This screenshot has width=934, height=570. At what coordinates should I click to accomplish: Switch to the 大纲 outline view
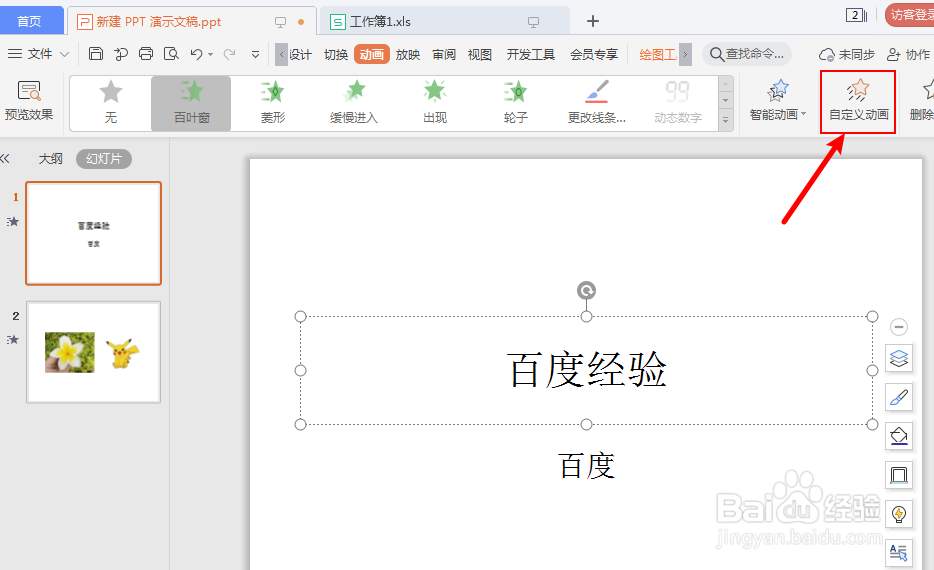point(51,159)
